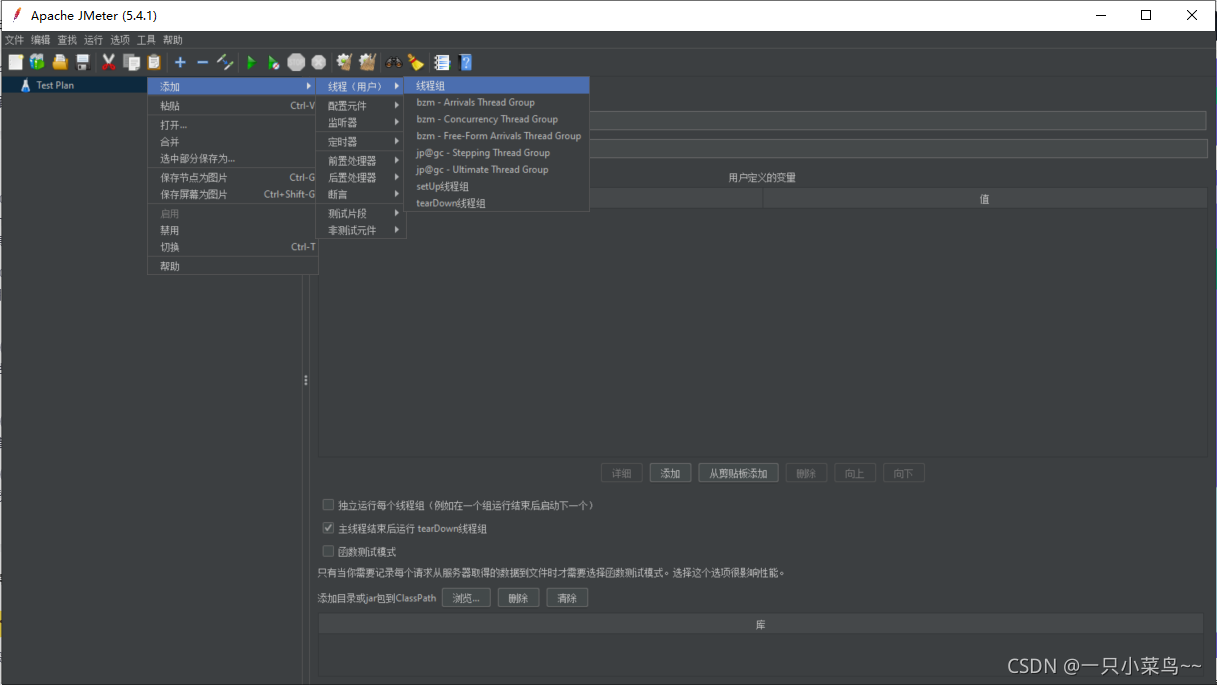Screen dimensions: 1217x685
Task: Select 选中部分保存为... menu entry
Action: [232, 158]
